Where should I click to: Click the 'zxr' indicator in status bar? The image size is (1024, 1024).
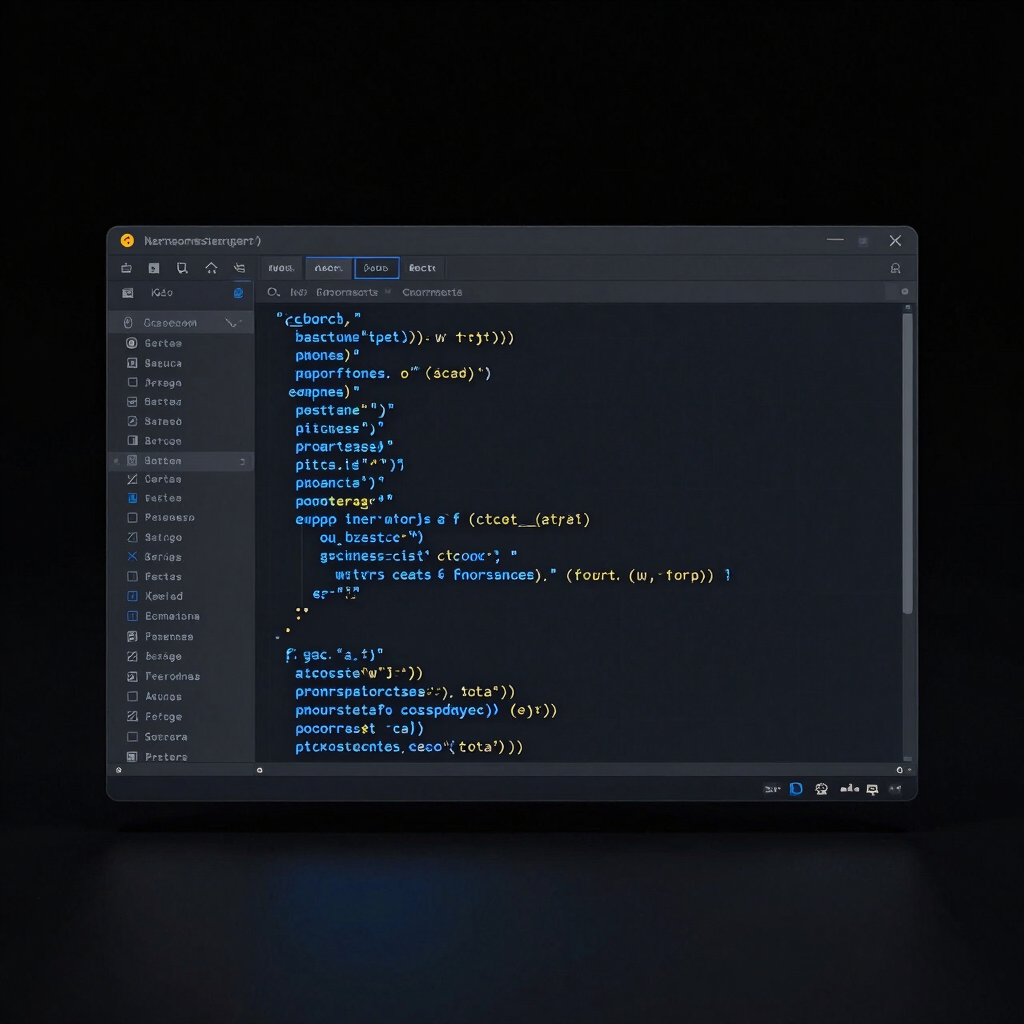pyautogui.click(x=772, y=789)
